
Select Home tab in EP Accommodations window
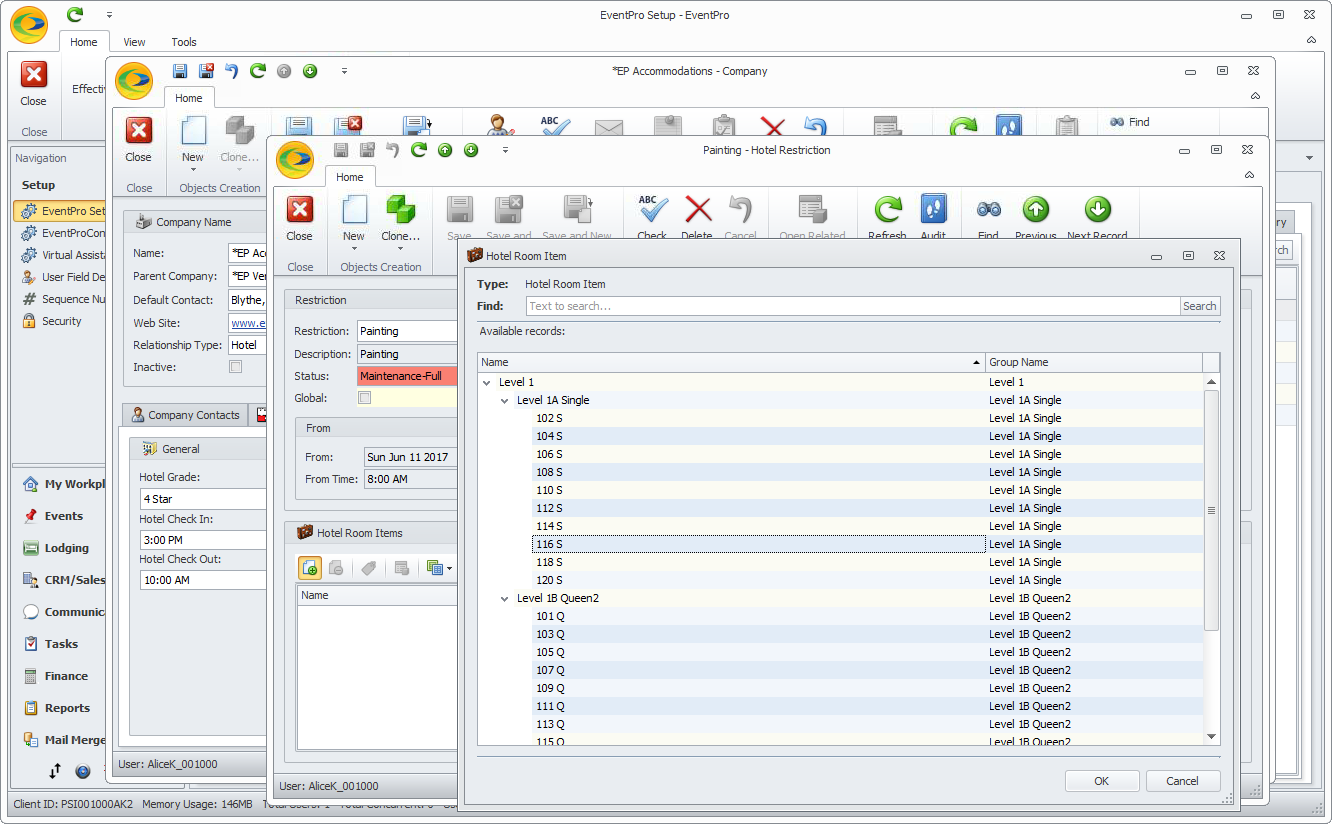(189, 98)
